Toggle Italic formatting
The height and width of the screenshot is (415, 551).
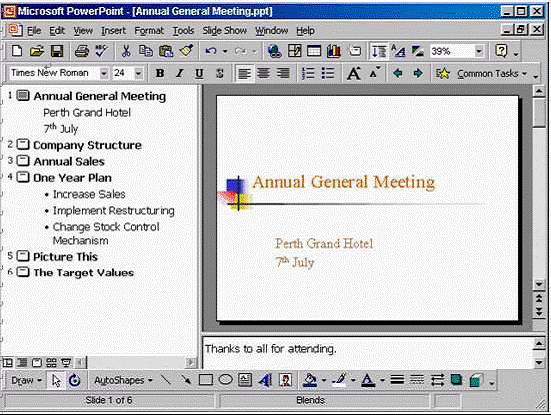[180, 73]
